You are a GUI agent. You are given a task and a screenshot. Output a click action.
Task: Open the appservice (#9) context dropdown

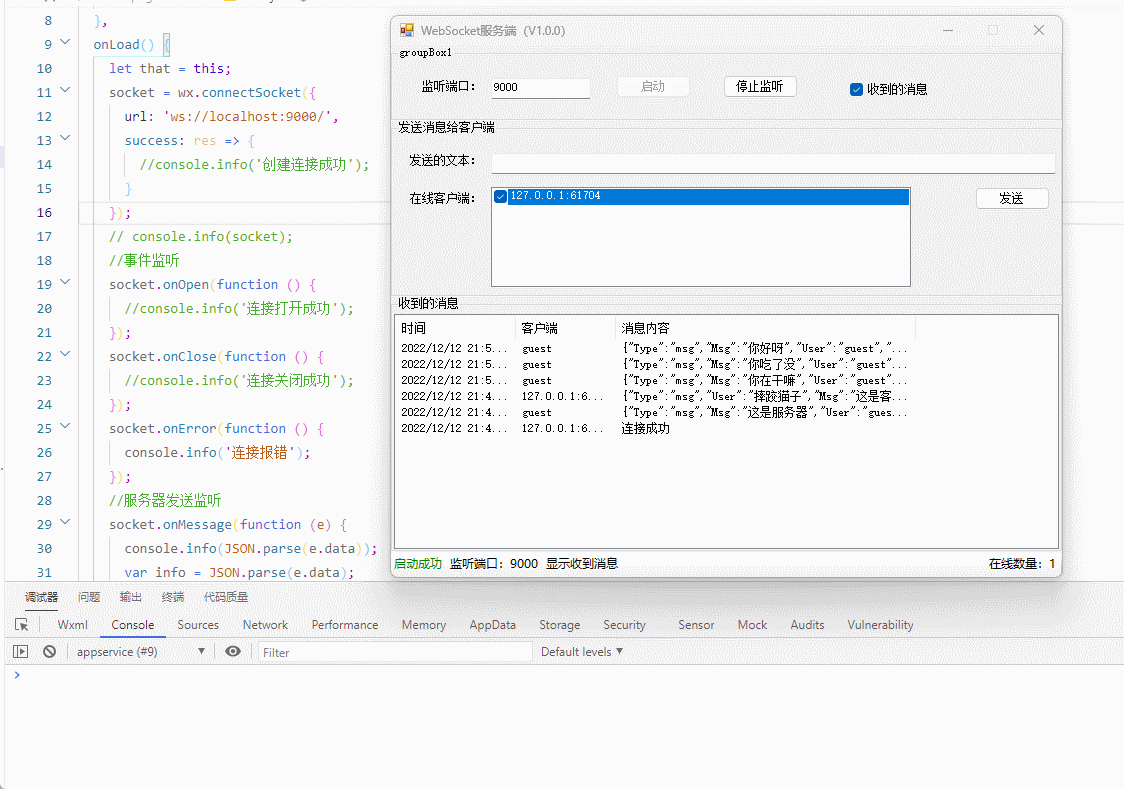[141, 651]
